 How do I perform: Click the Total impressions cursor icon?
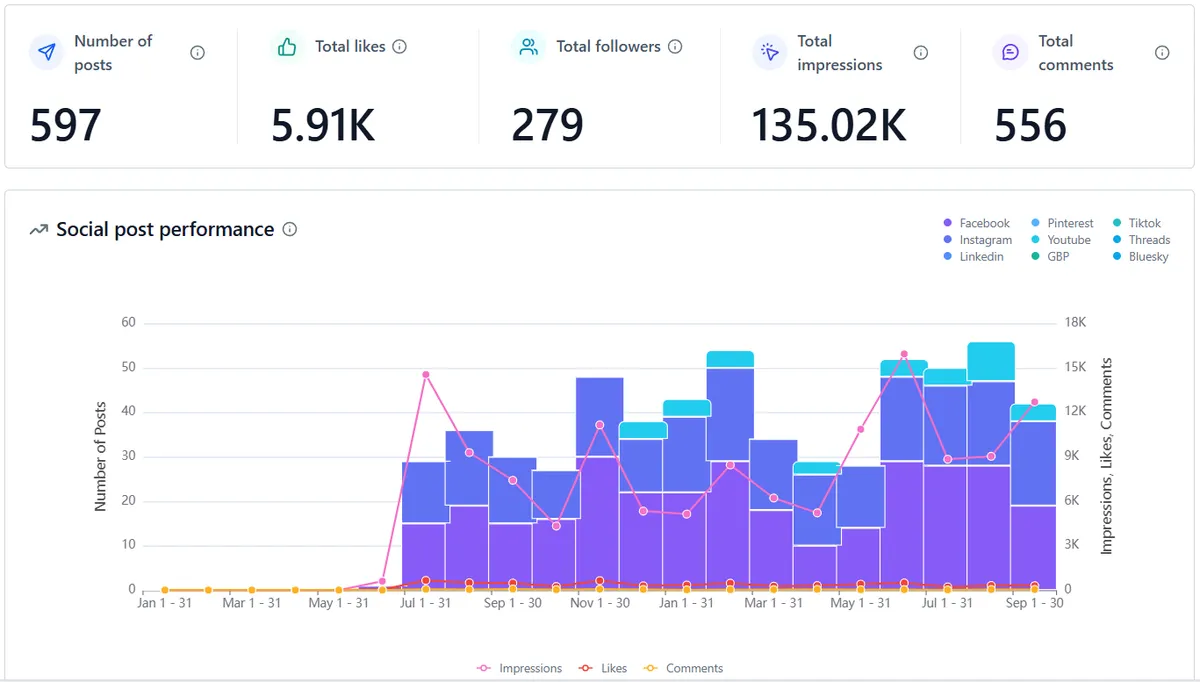(770, 53)
